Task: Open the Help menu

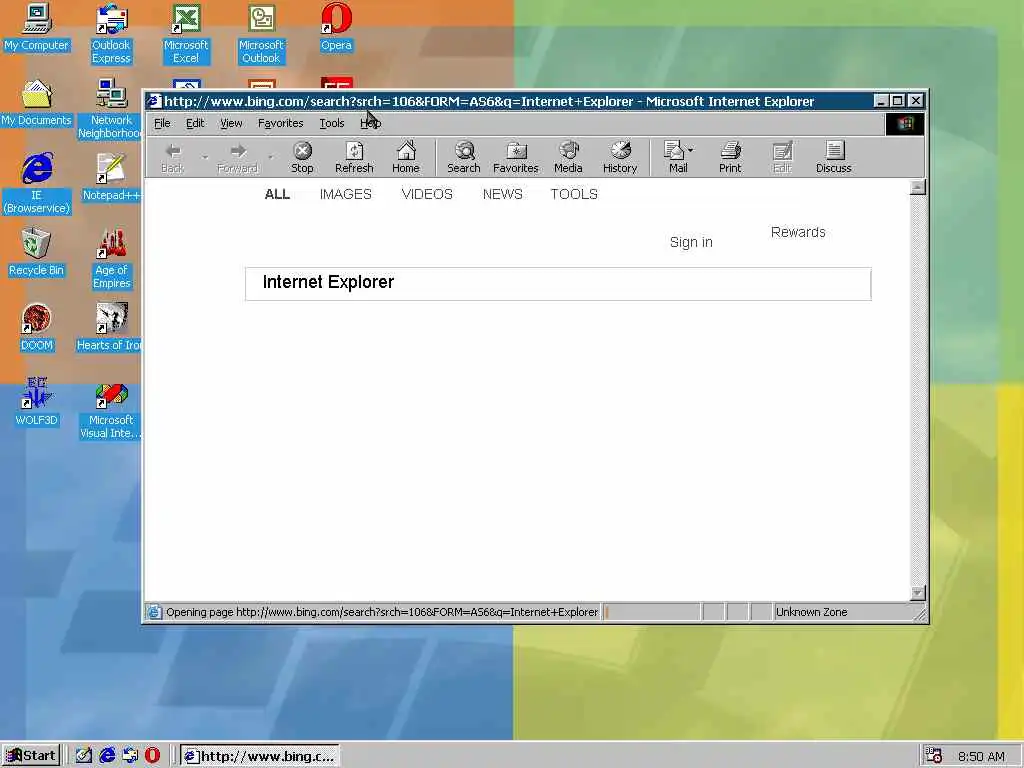Action: click(370, 123)
